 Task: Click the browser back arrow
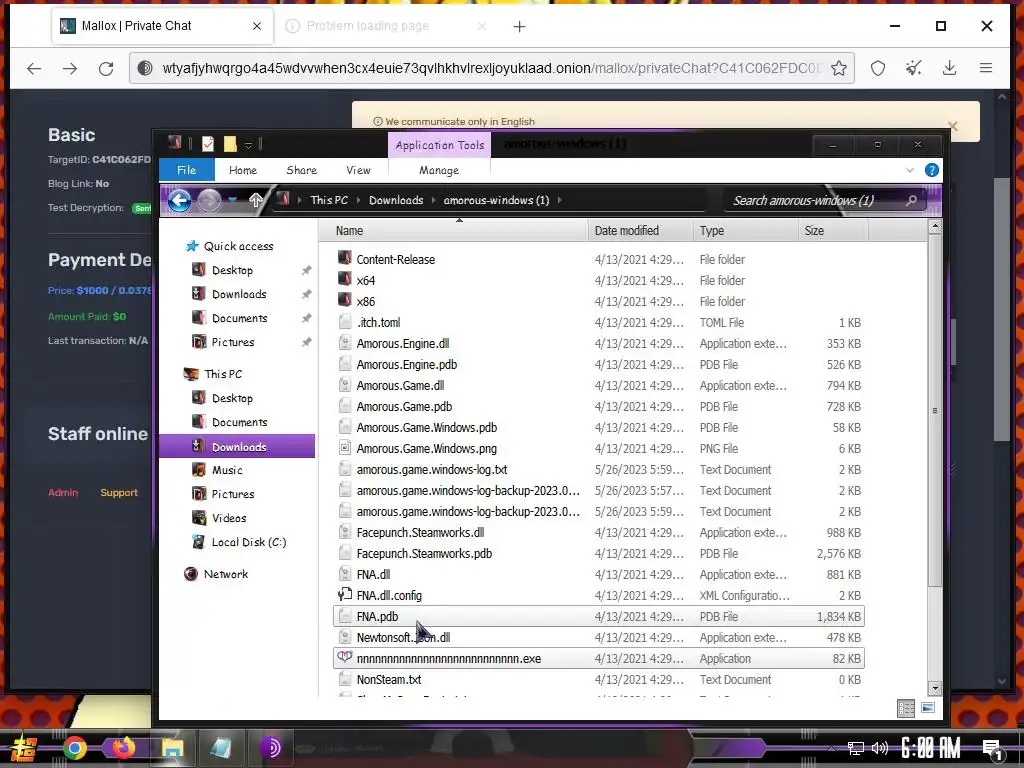[34, 68]
